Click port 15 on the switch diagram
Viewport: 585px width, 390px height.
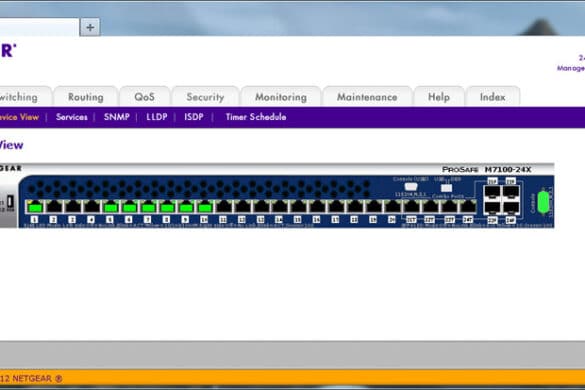(x=298, y=207)
